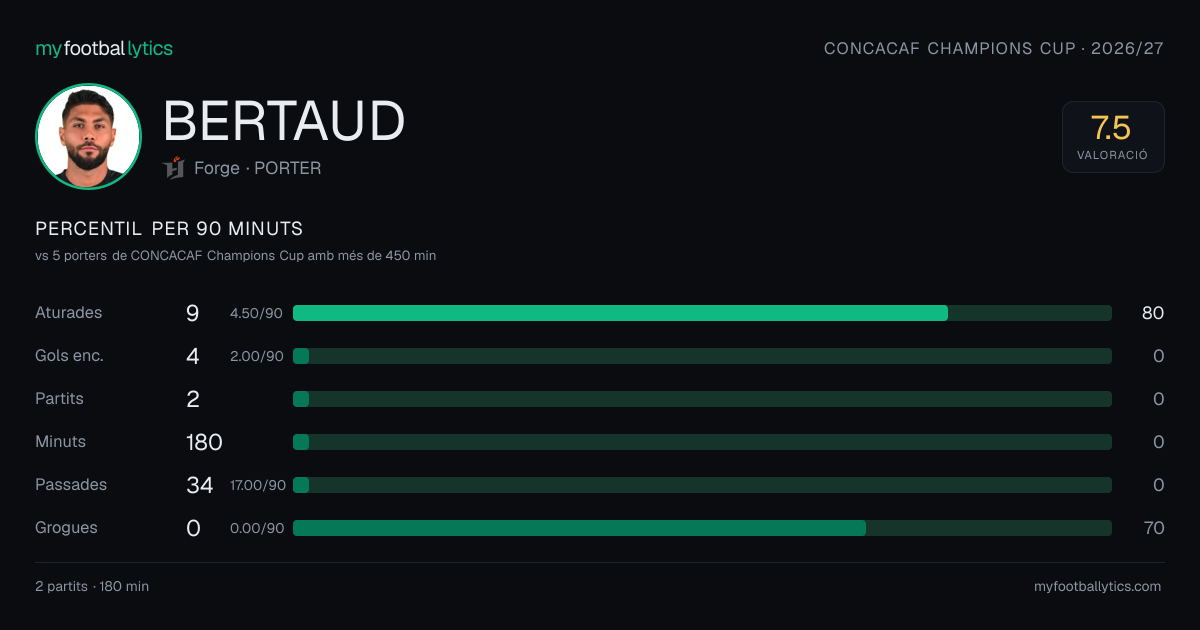This screenshot has height=630, width=1200.
Task: Click the Gols enc. percentile bar
Action: tap(702, 356)
